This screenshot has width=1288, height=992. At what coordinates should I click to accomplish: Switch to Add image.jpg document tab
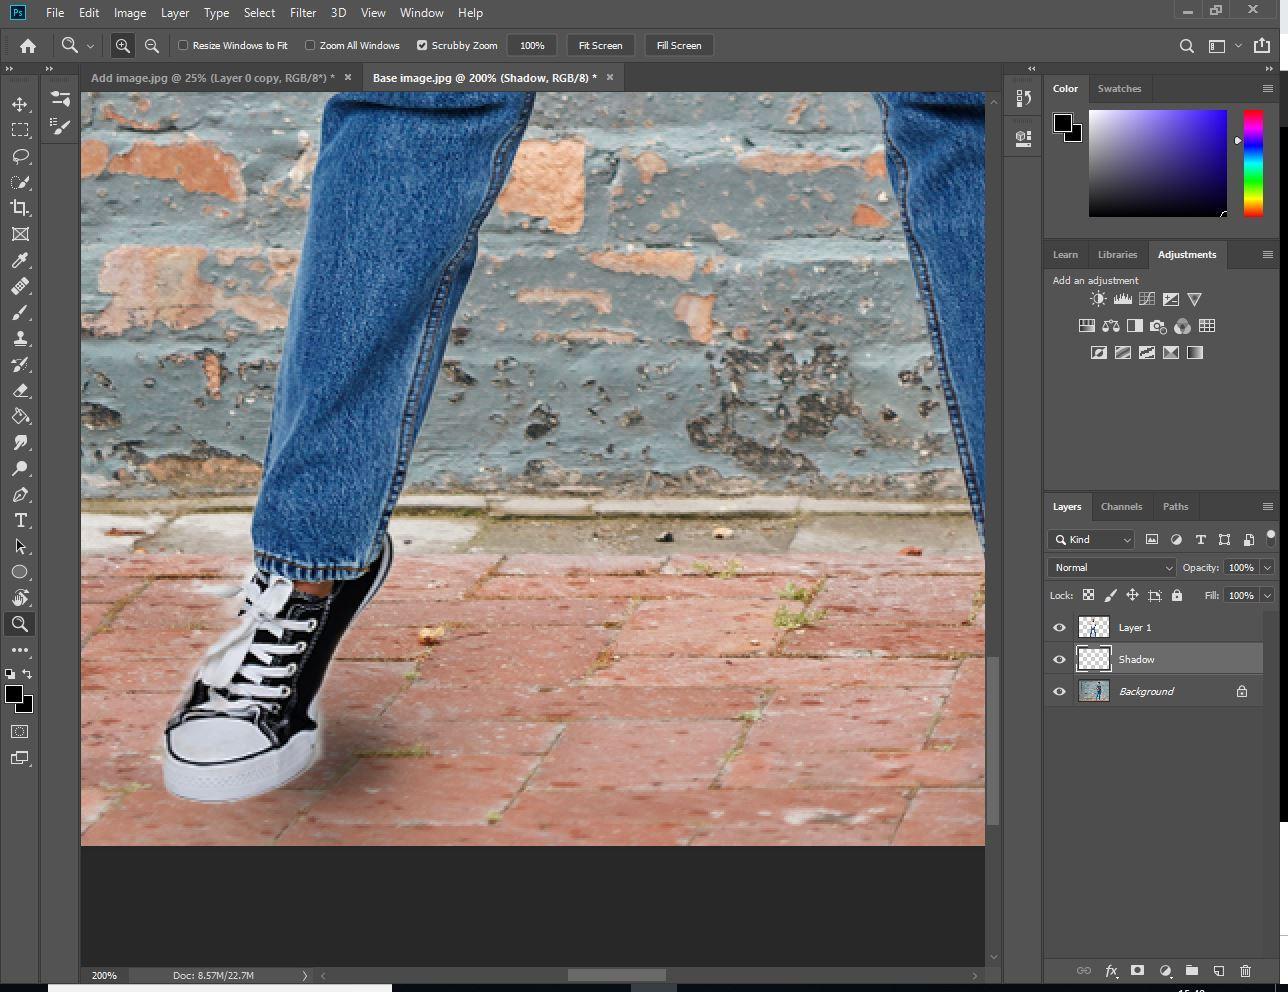pyautogui.click(x=212, y=77)
